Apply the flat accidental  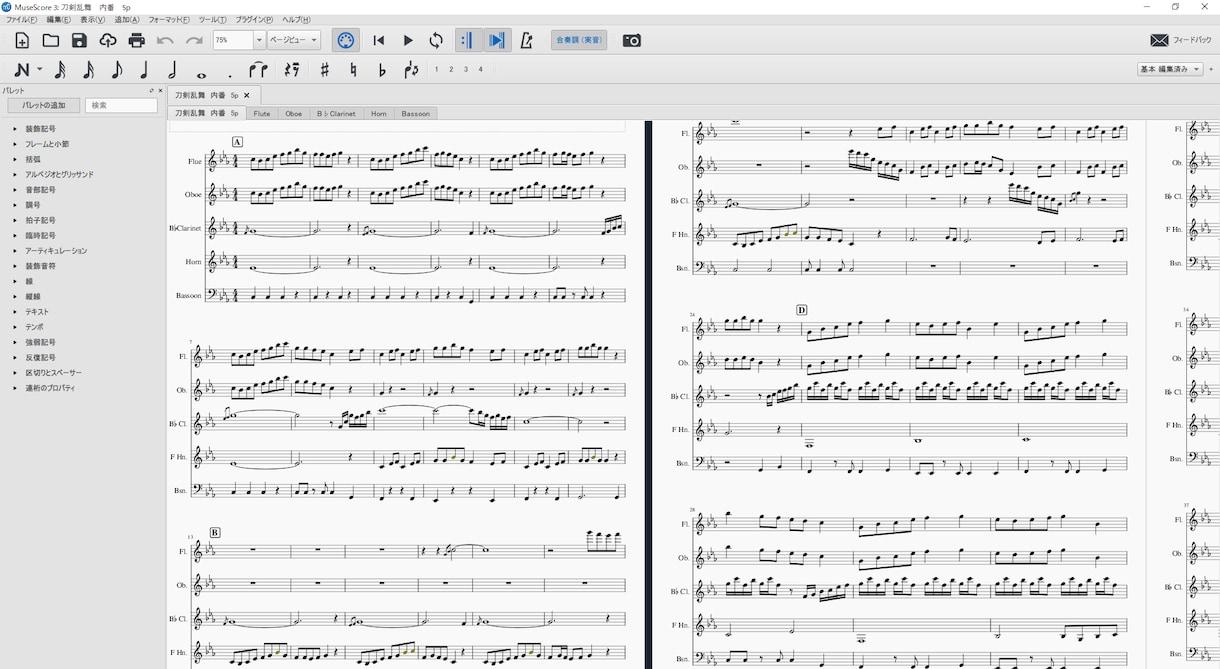(382, 70)
